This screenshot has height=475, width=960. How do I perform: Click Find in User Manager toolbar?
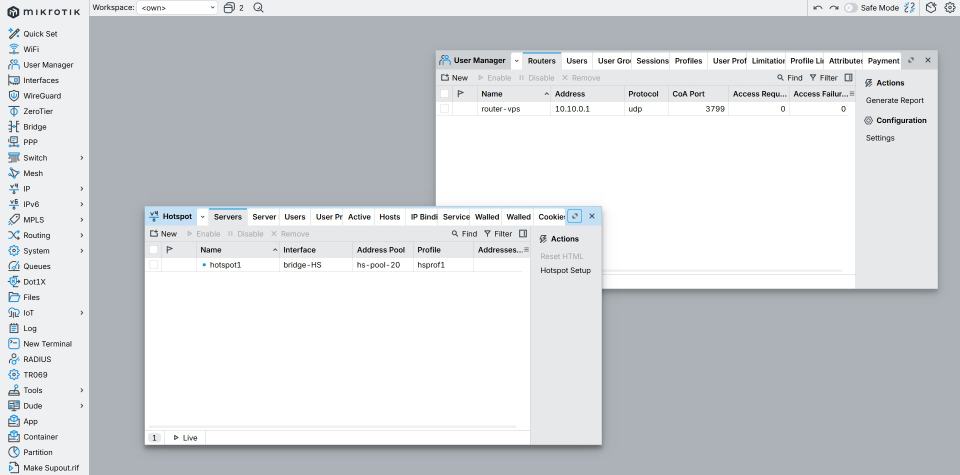tap(789, 78)
